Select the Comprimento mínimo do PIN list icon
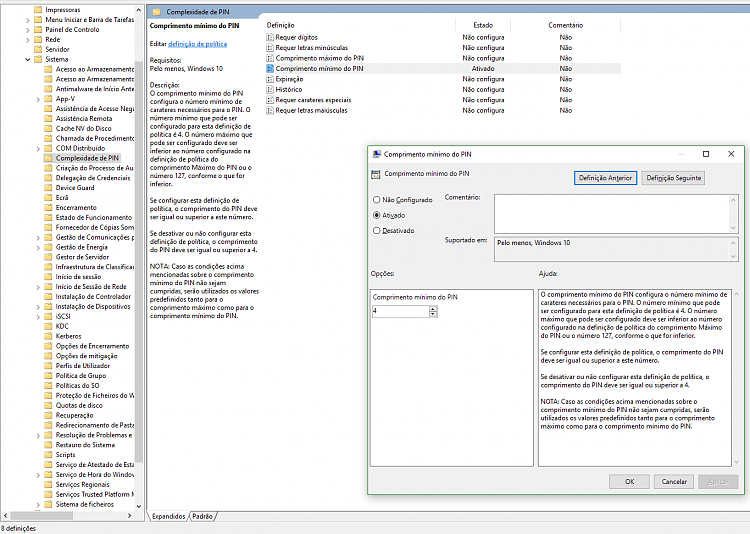 (270, 69)
